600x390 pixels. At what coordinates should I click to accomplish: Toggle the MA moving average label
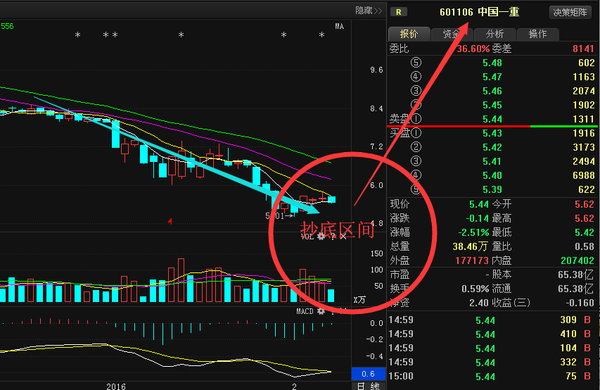point(339,26)
